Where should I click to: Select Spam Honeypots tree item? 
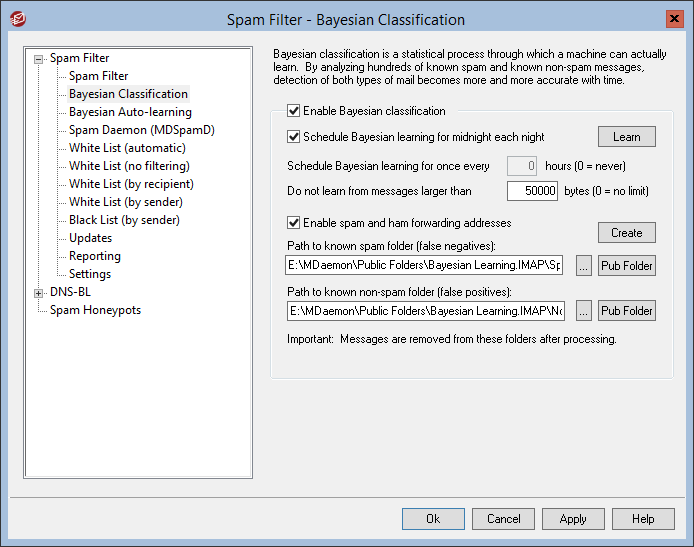(x=95, y=310)
